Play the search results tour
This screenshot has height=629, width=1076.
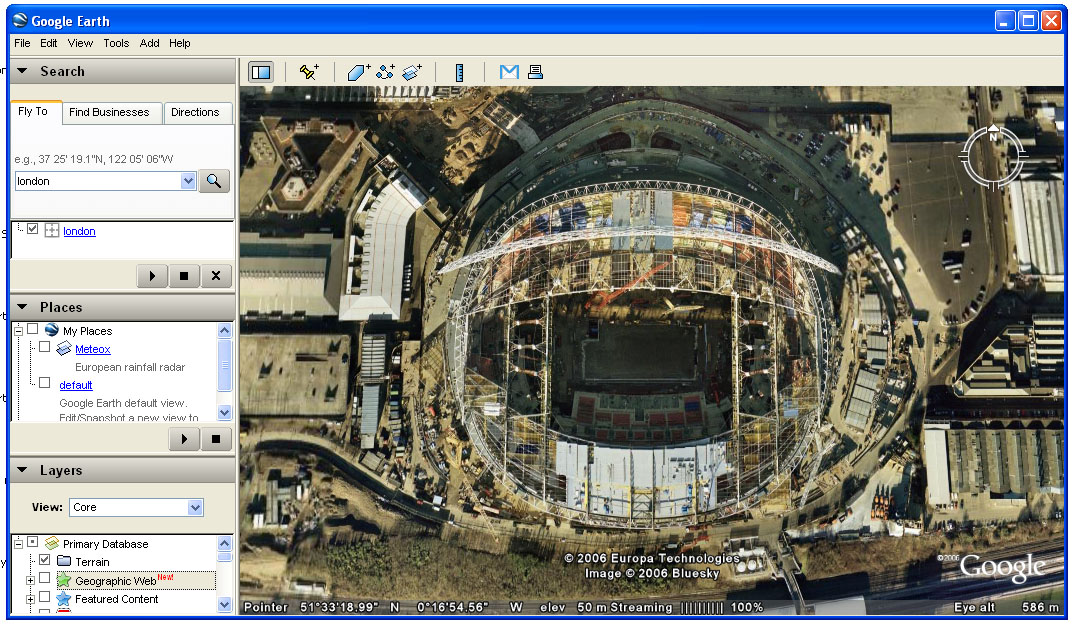[x=152, y=276]
